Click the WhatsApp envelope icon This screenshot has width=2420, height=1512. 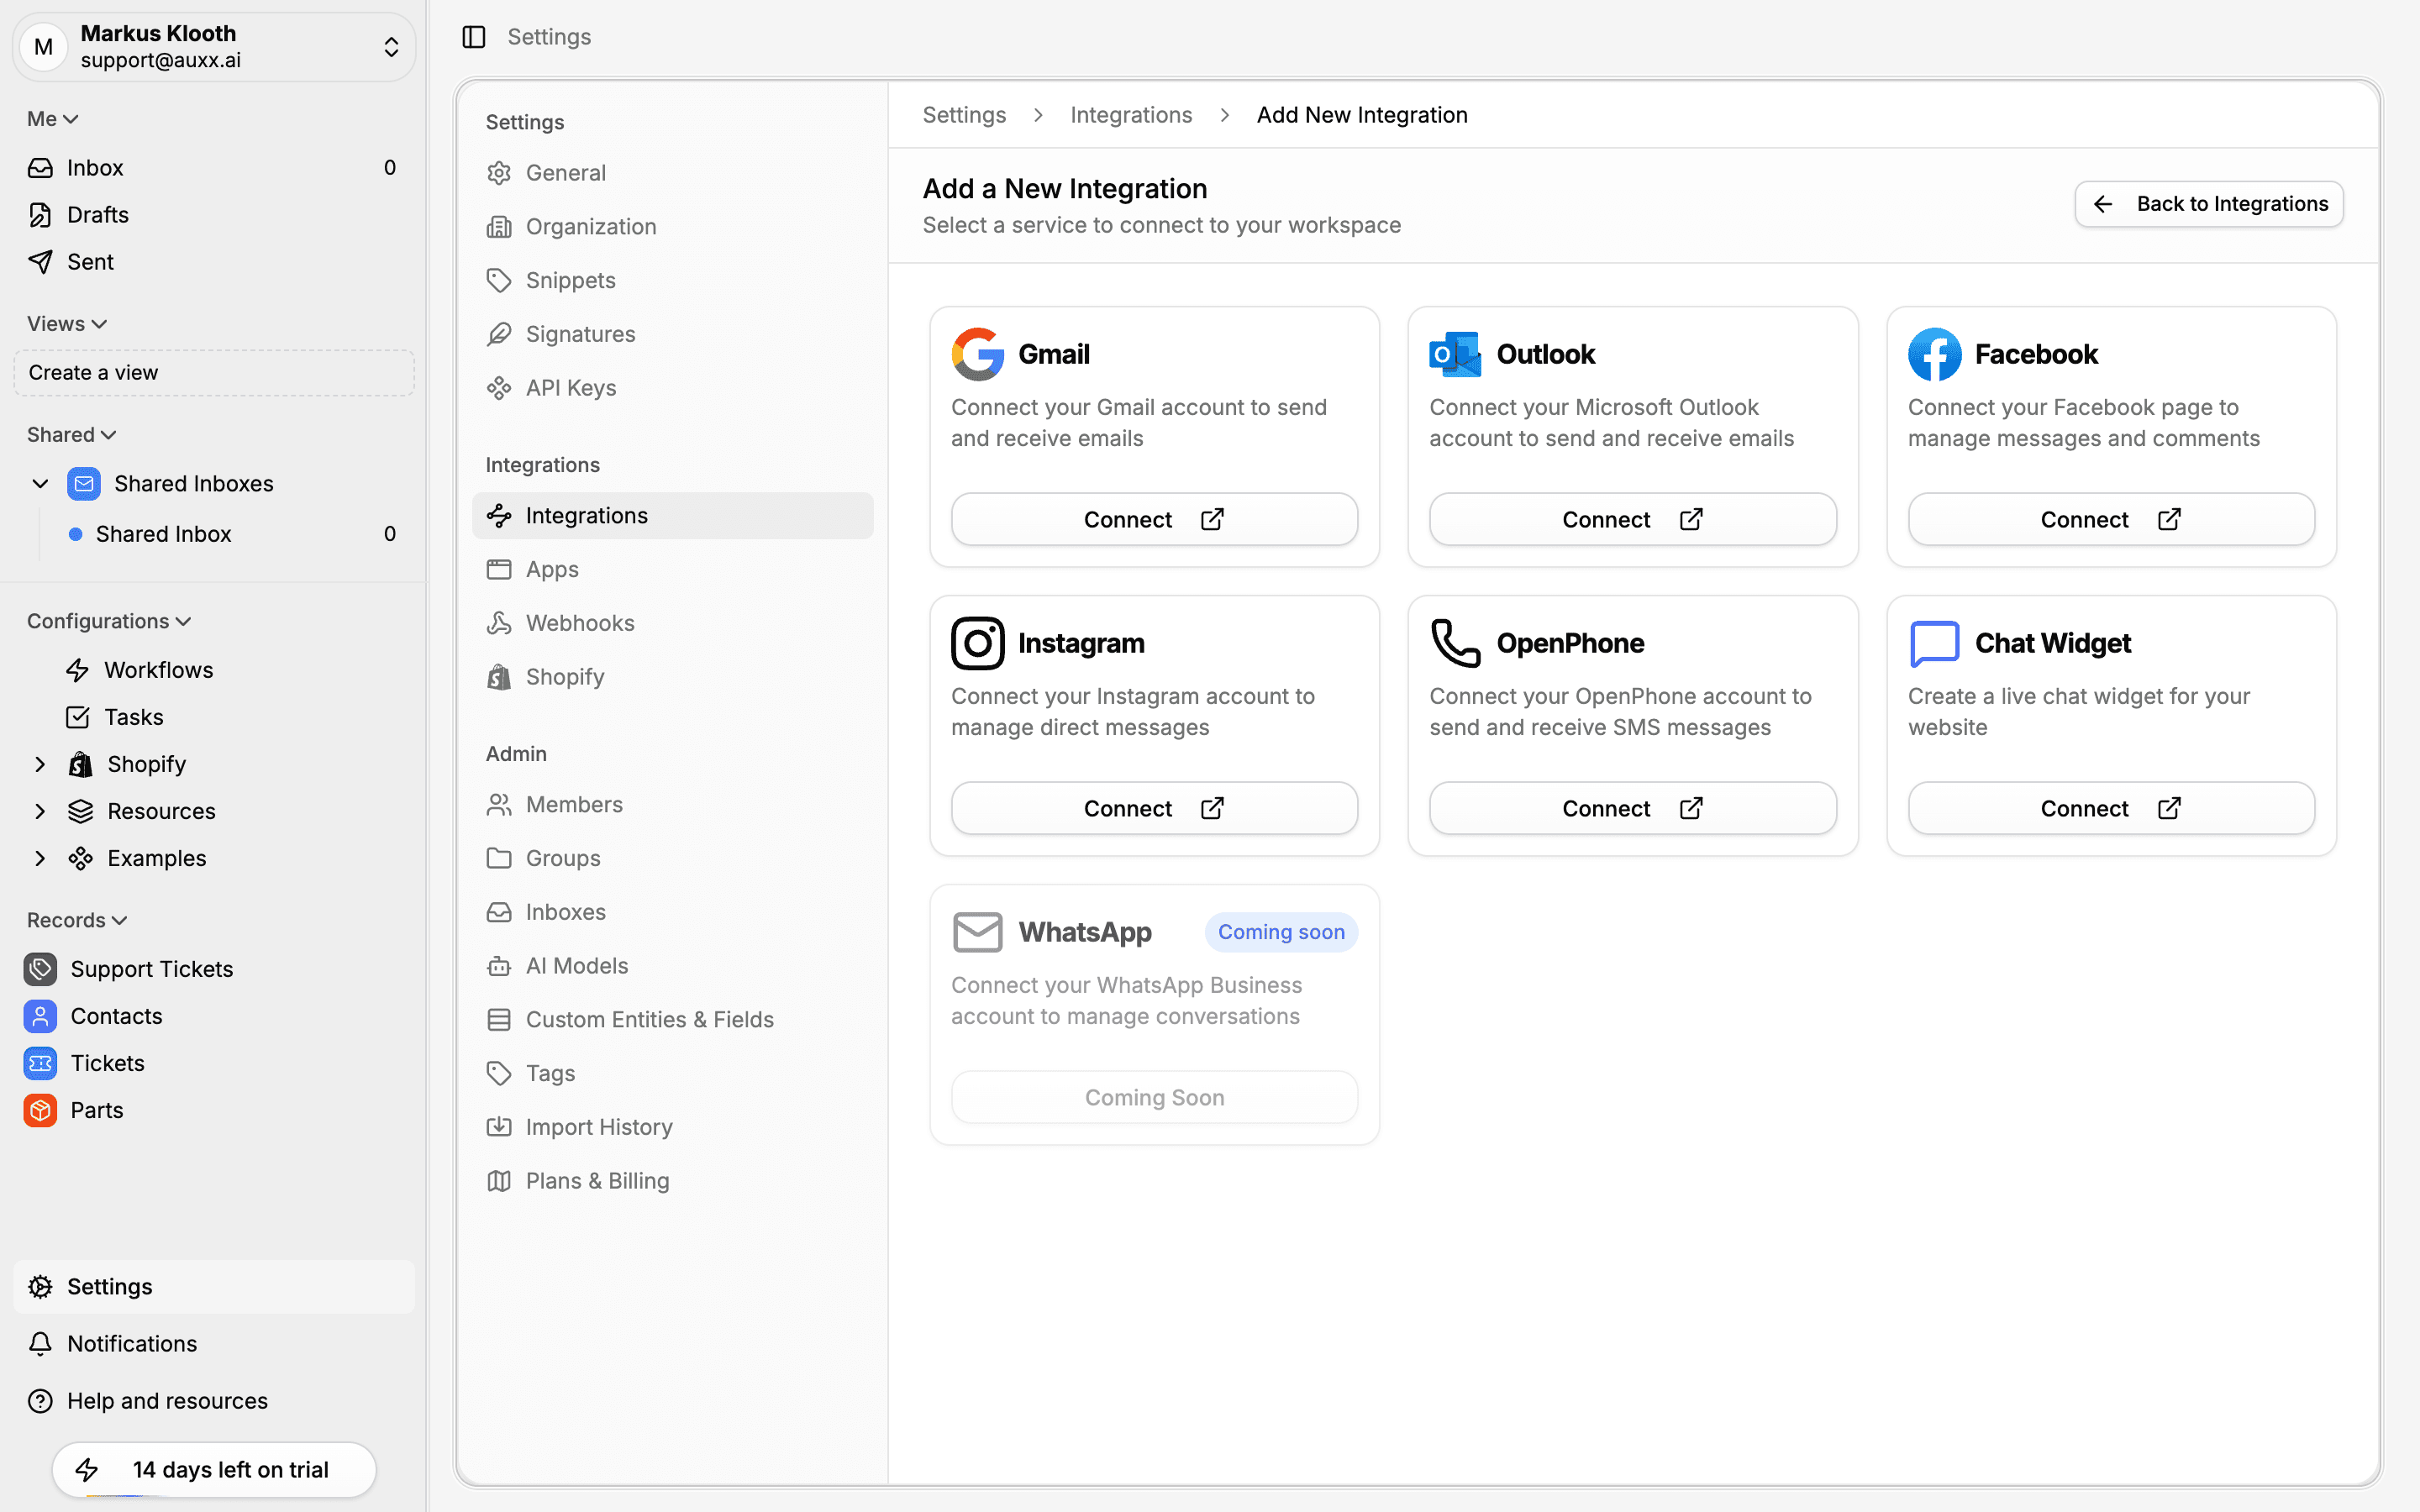point(977,932)
